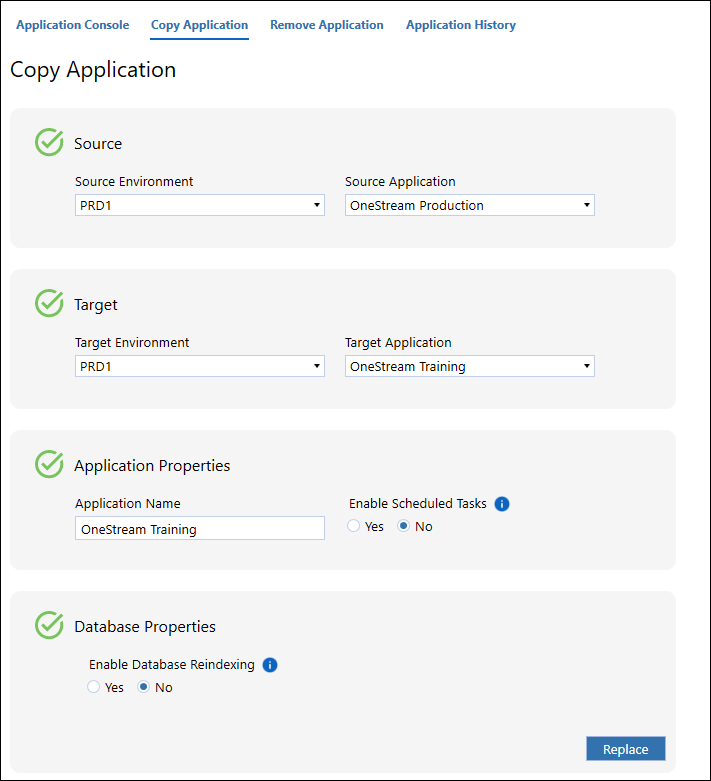Screen dimensions: 711x781
Task: Click the Application Properties checkmark icon
Action: 49,464
